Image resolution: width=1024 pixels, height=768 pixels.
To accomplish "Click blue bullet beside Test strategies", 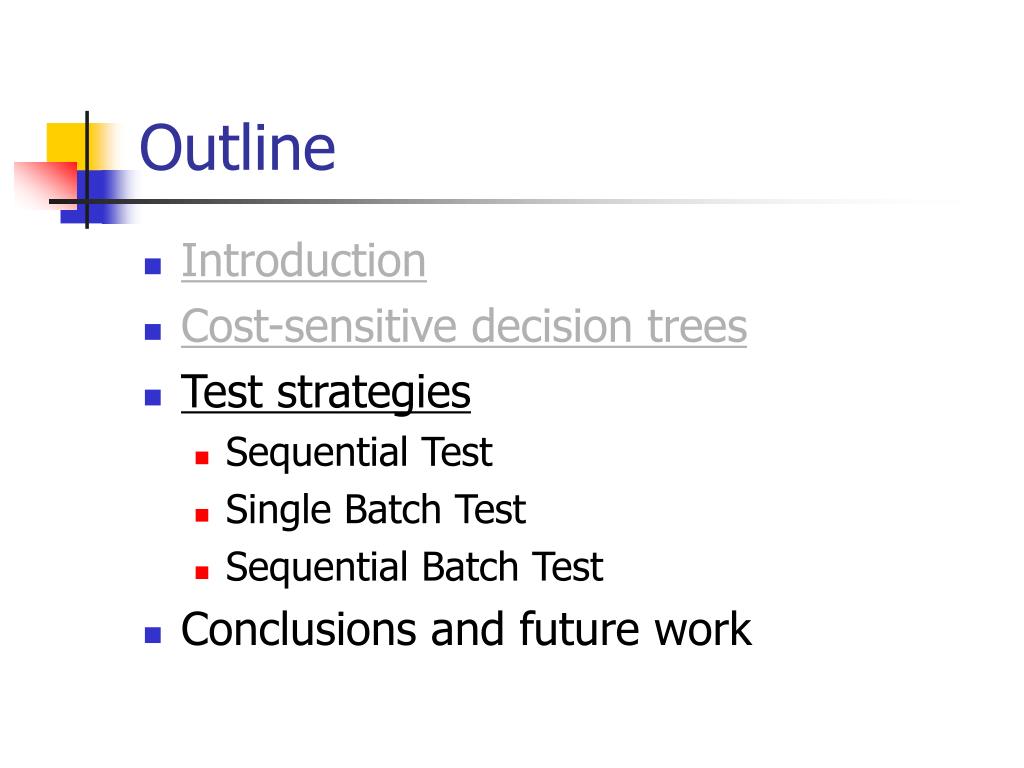I will pyautogui.click(x=153, y=397).
